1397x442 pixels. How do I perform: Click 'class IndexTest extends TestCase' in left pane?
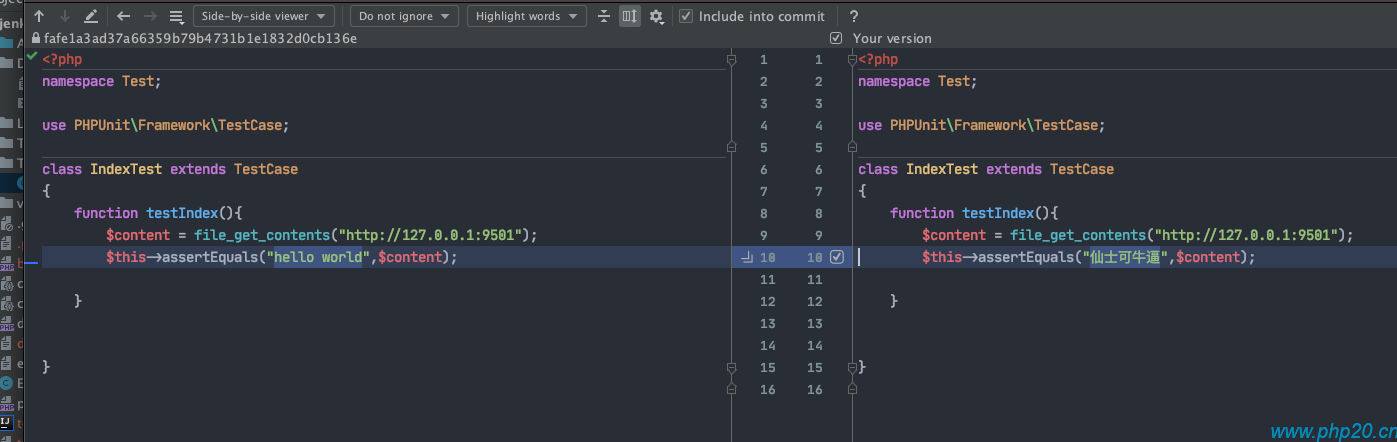coord(170,169)
